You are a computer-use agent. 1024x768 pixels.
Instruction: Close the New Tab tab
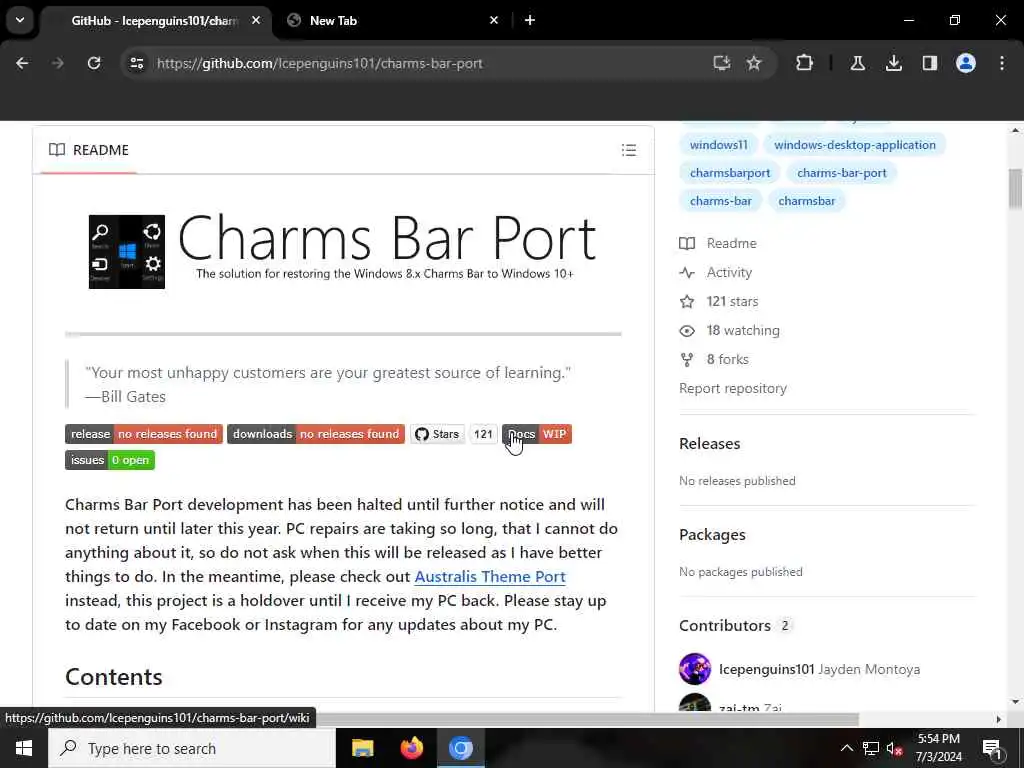tap(494, 20)
